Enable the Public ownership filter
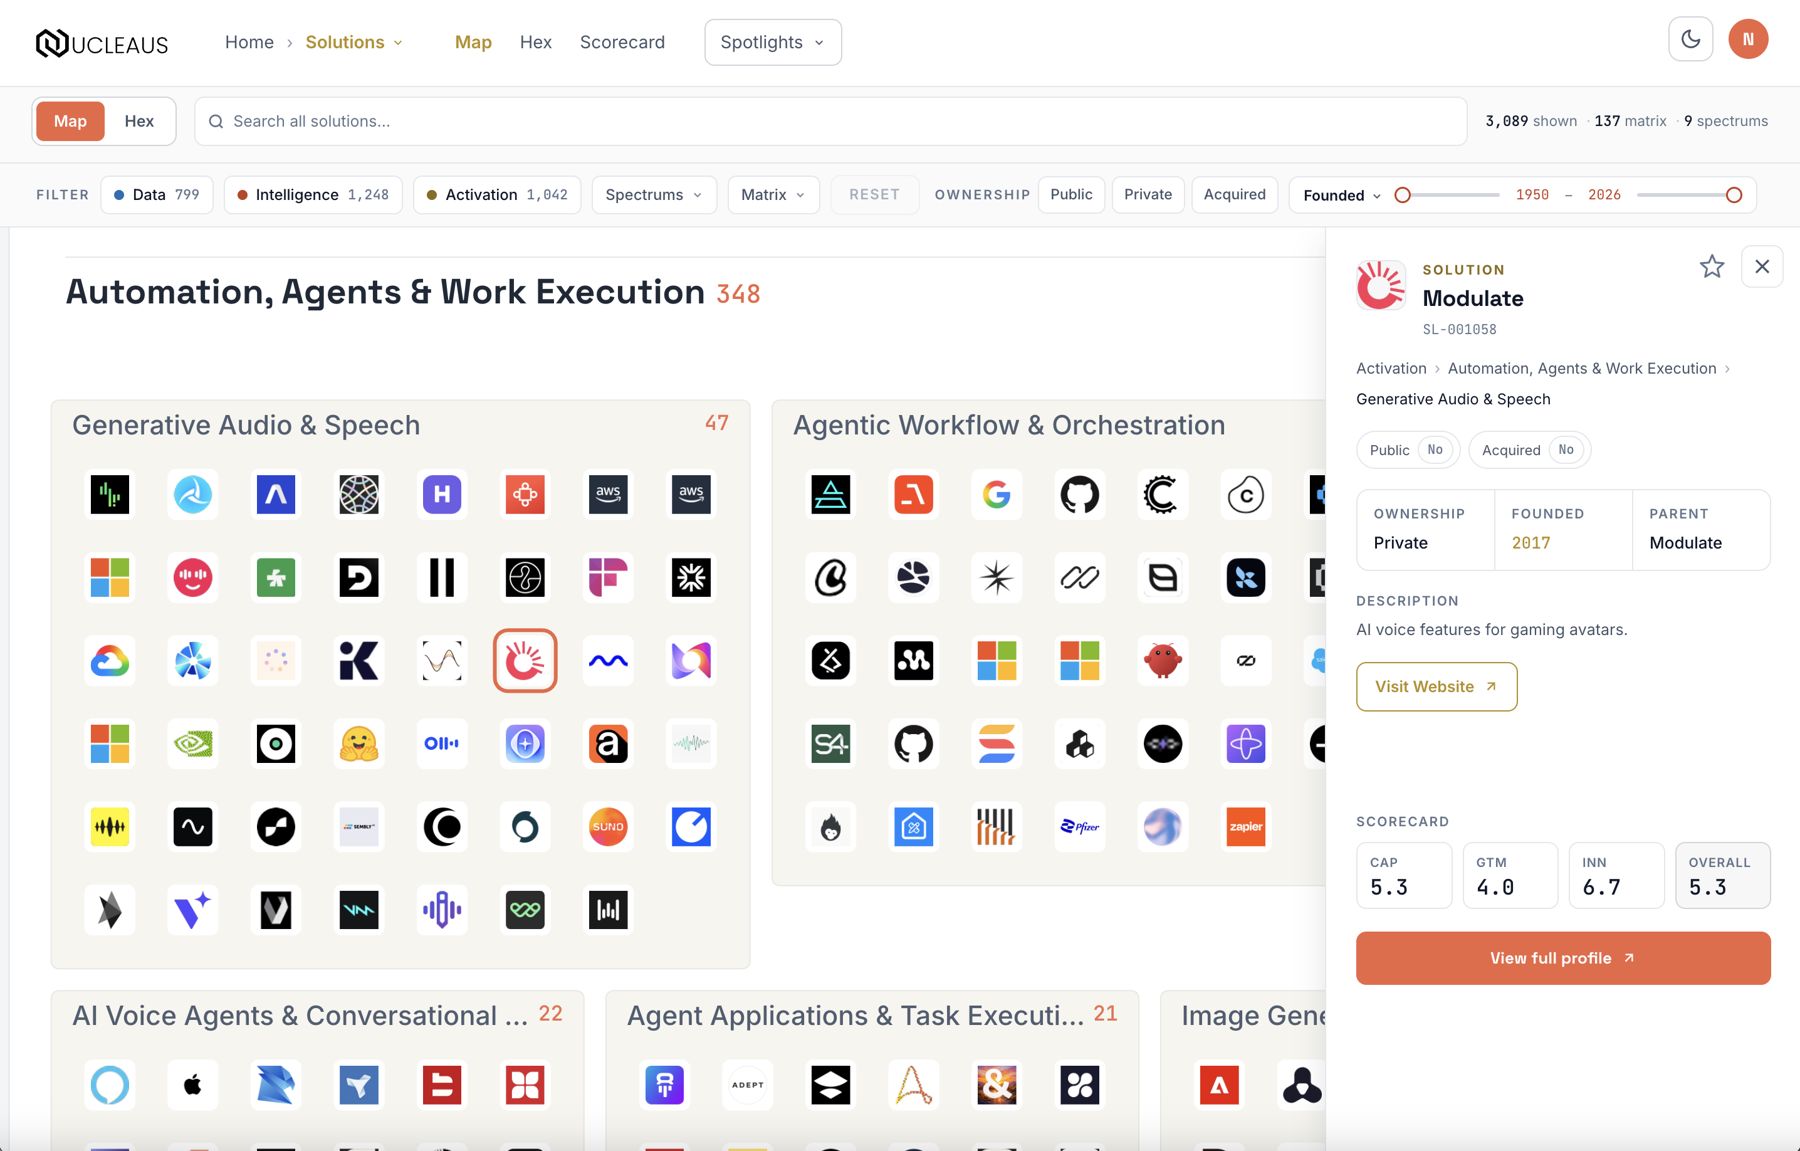Viewport: 1800px width, 1151px height. tap(1071, 195)
